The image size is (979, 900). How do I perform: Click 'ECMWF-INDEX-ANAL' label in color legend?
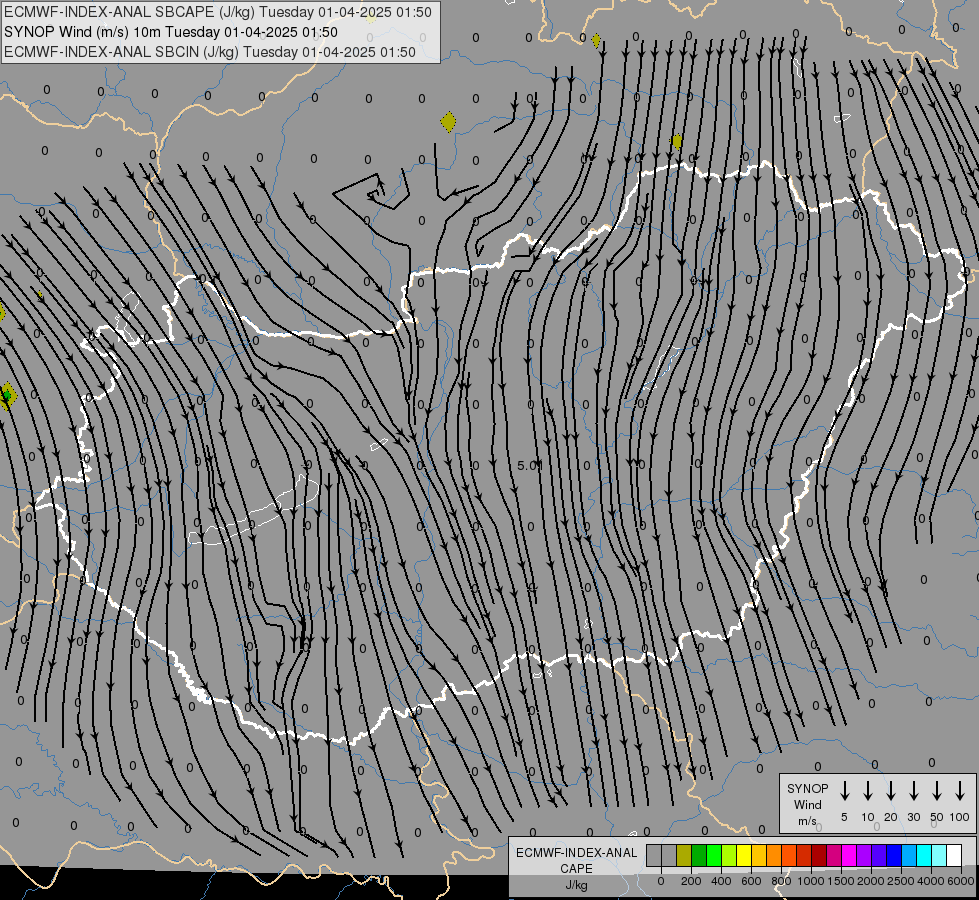(x=576, y=853)
